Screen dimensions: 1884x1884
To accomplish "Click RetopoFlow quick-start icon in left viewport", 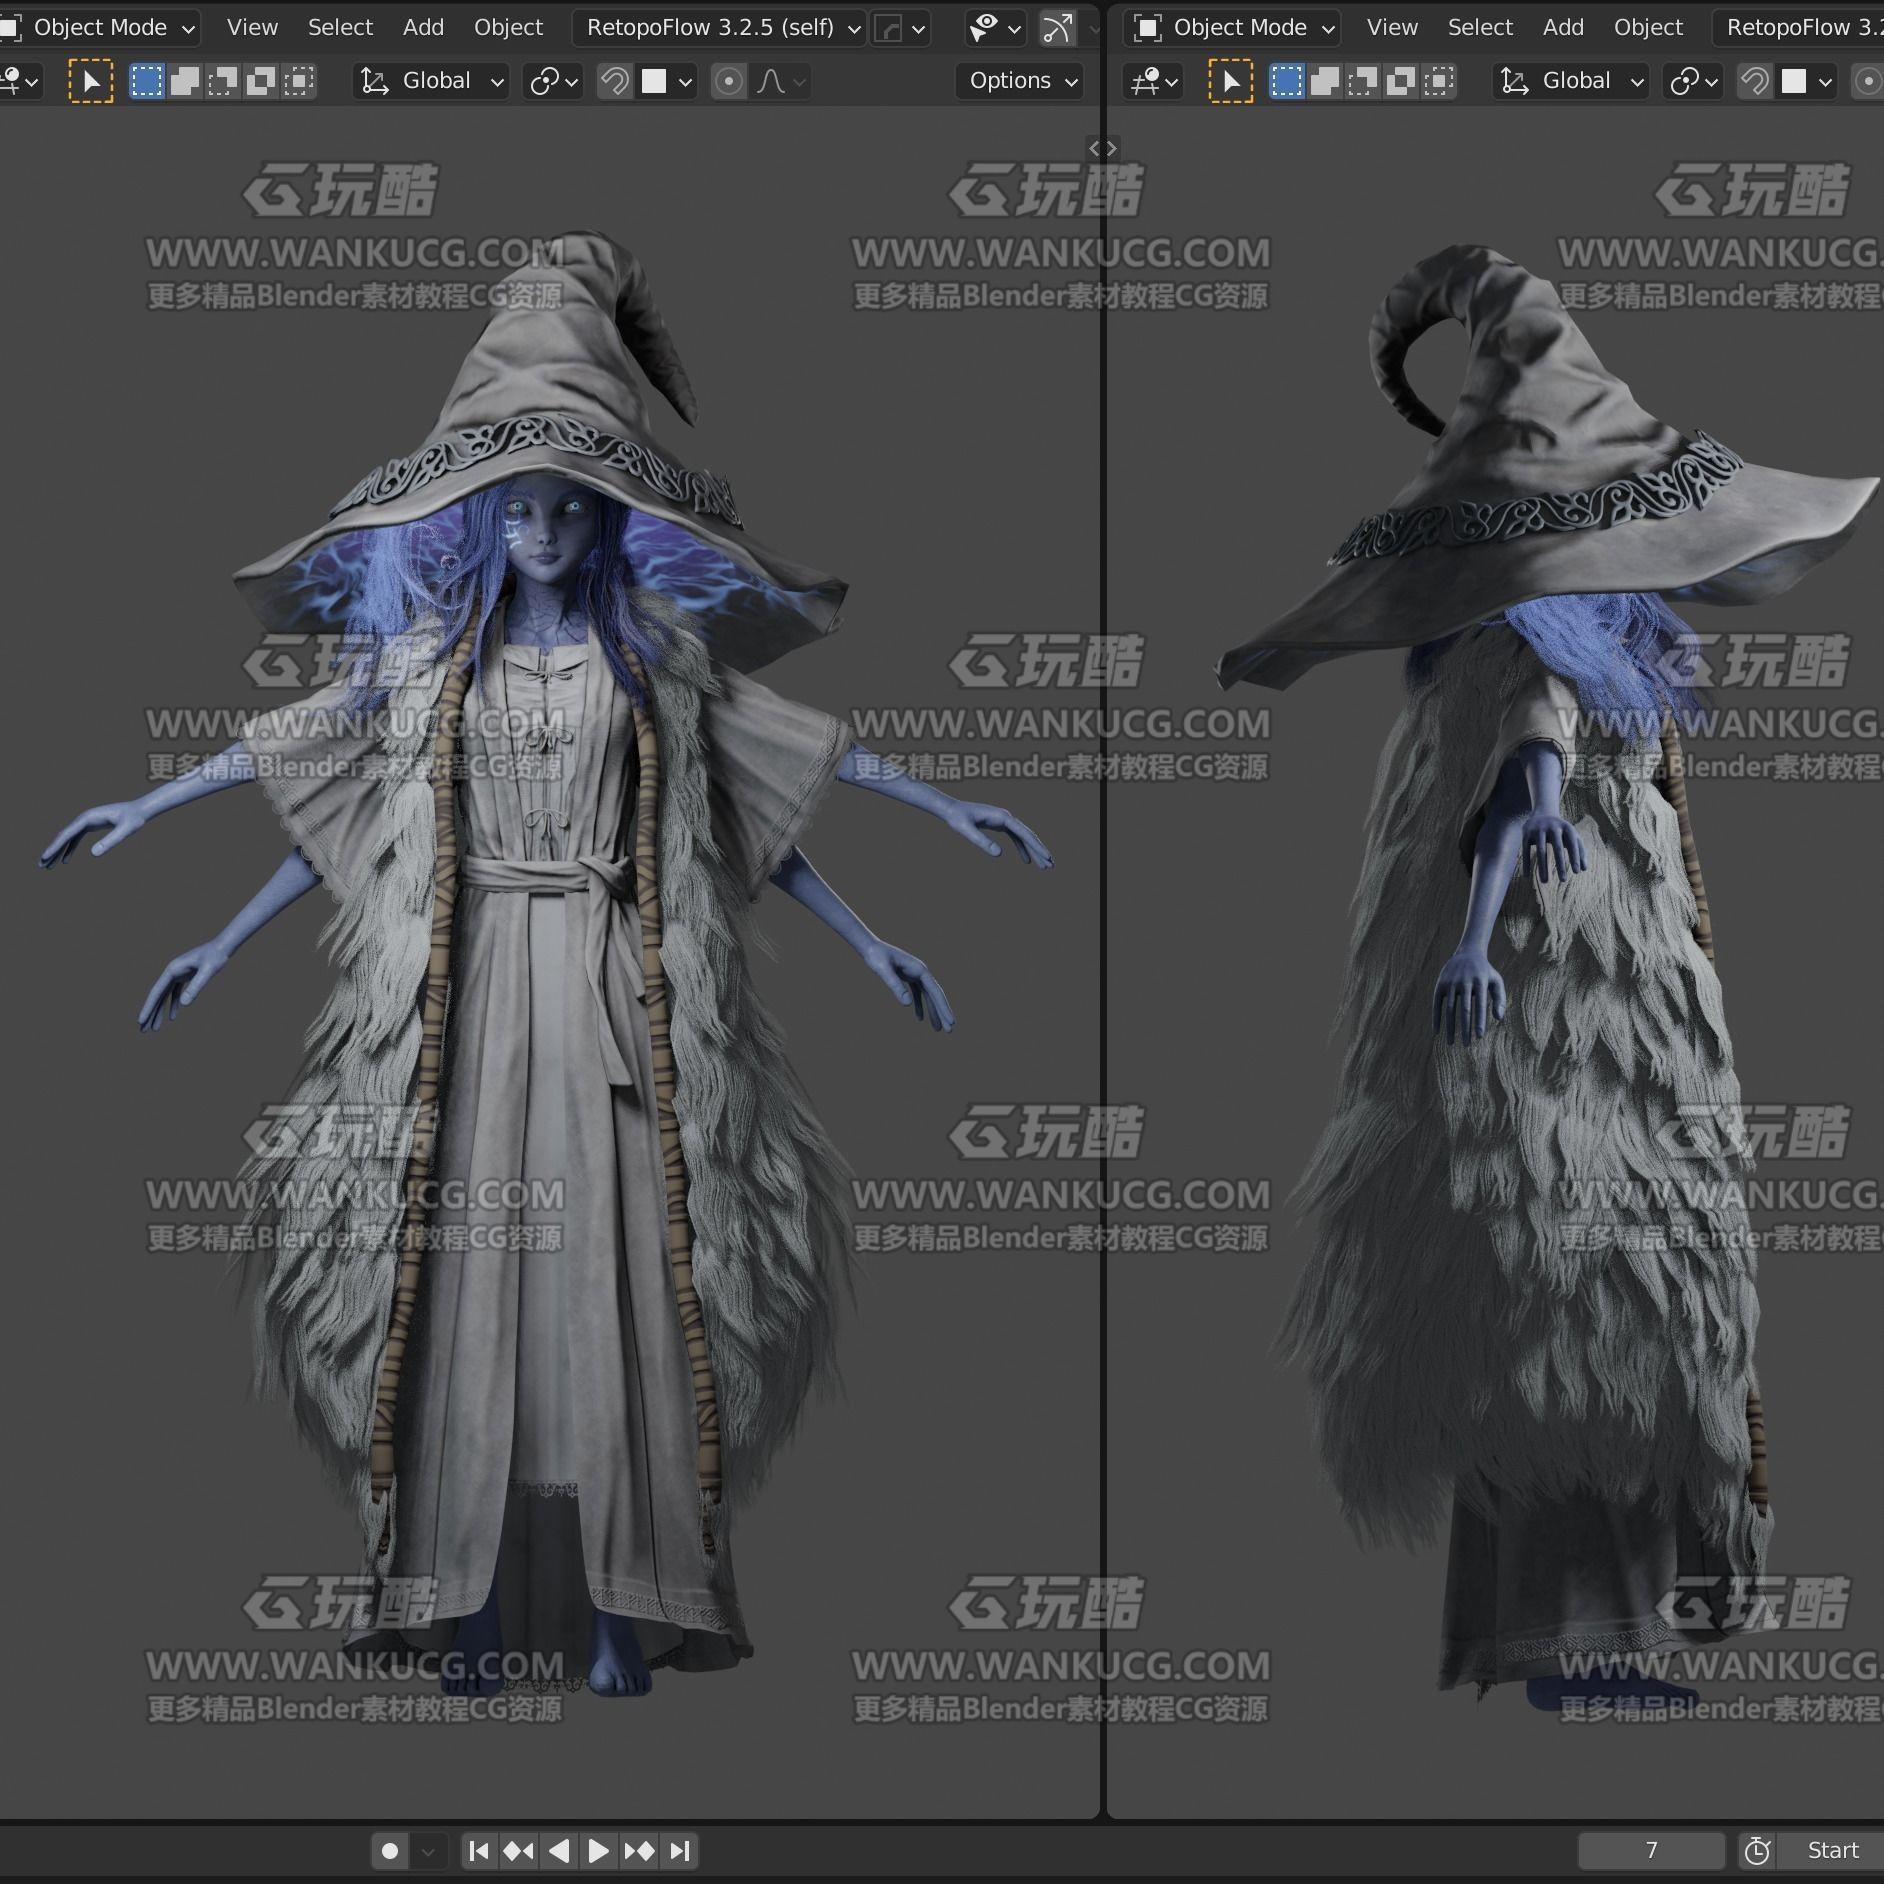I will pos(887,28).
